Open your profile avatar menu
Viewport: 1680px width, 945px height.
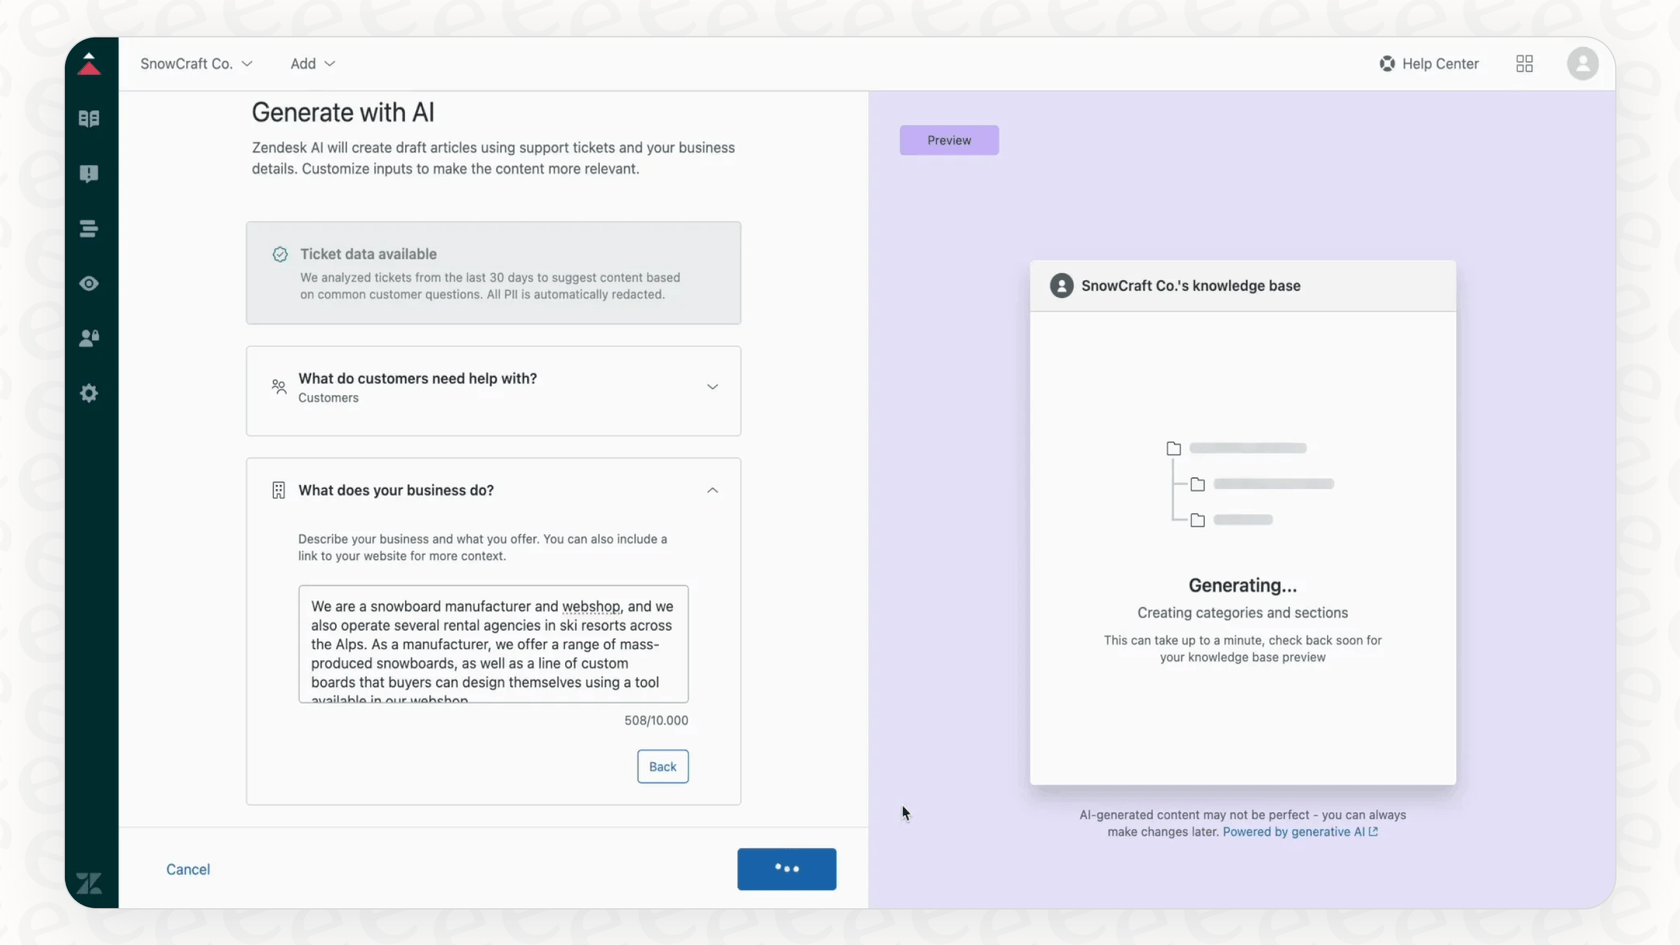[1582, 63]
